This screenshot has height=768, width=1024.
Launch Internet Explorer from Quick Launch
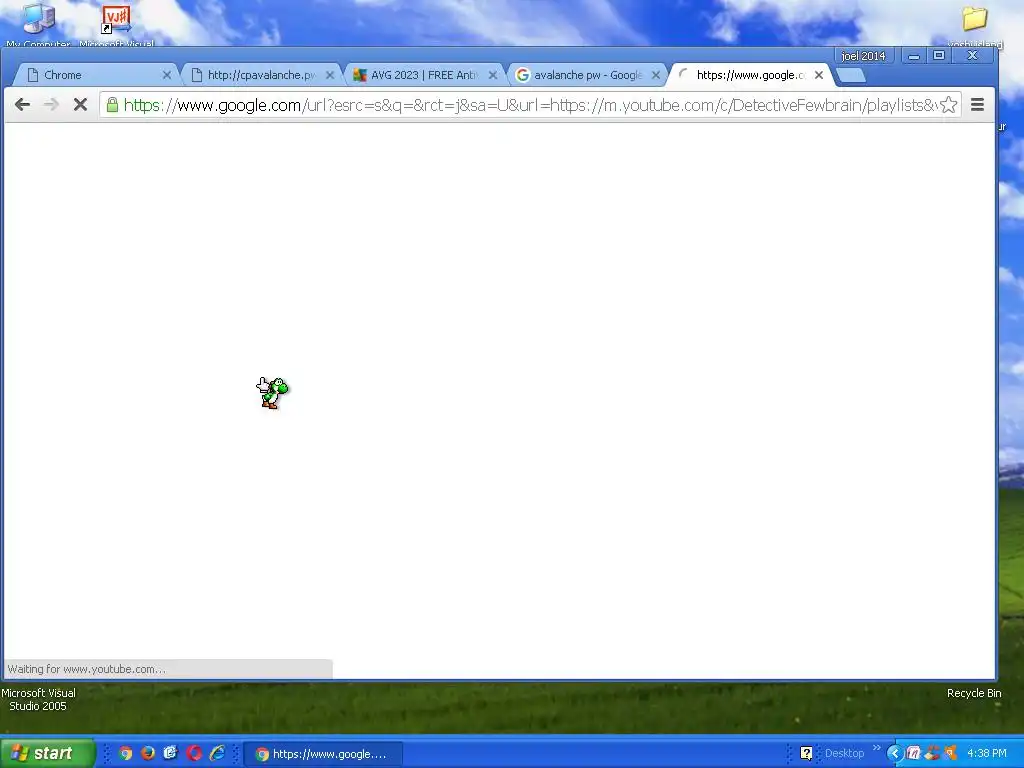coord(217,753)
